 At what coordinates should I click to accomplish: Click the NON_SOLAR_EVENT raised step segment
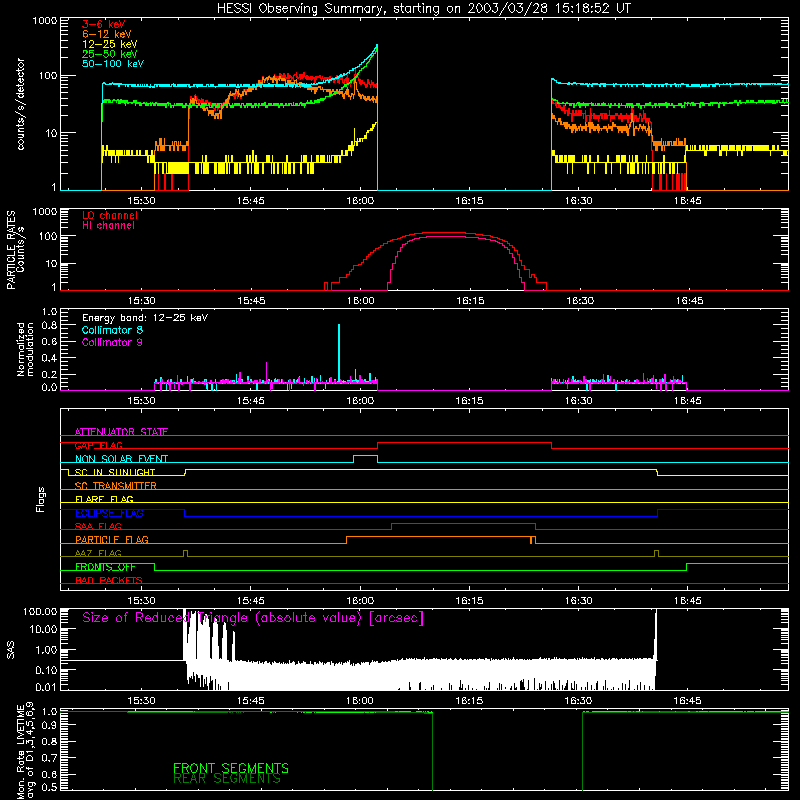coord(365,456)
